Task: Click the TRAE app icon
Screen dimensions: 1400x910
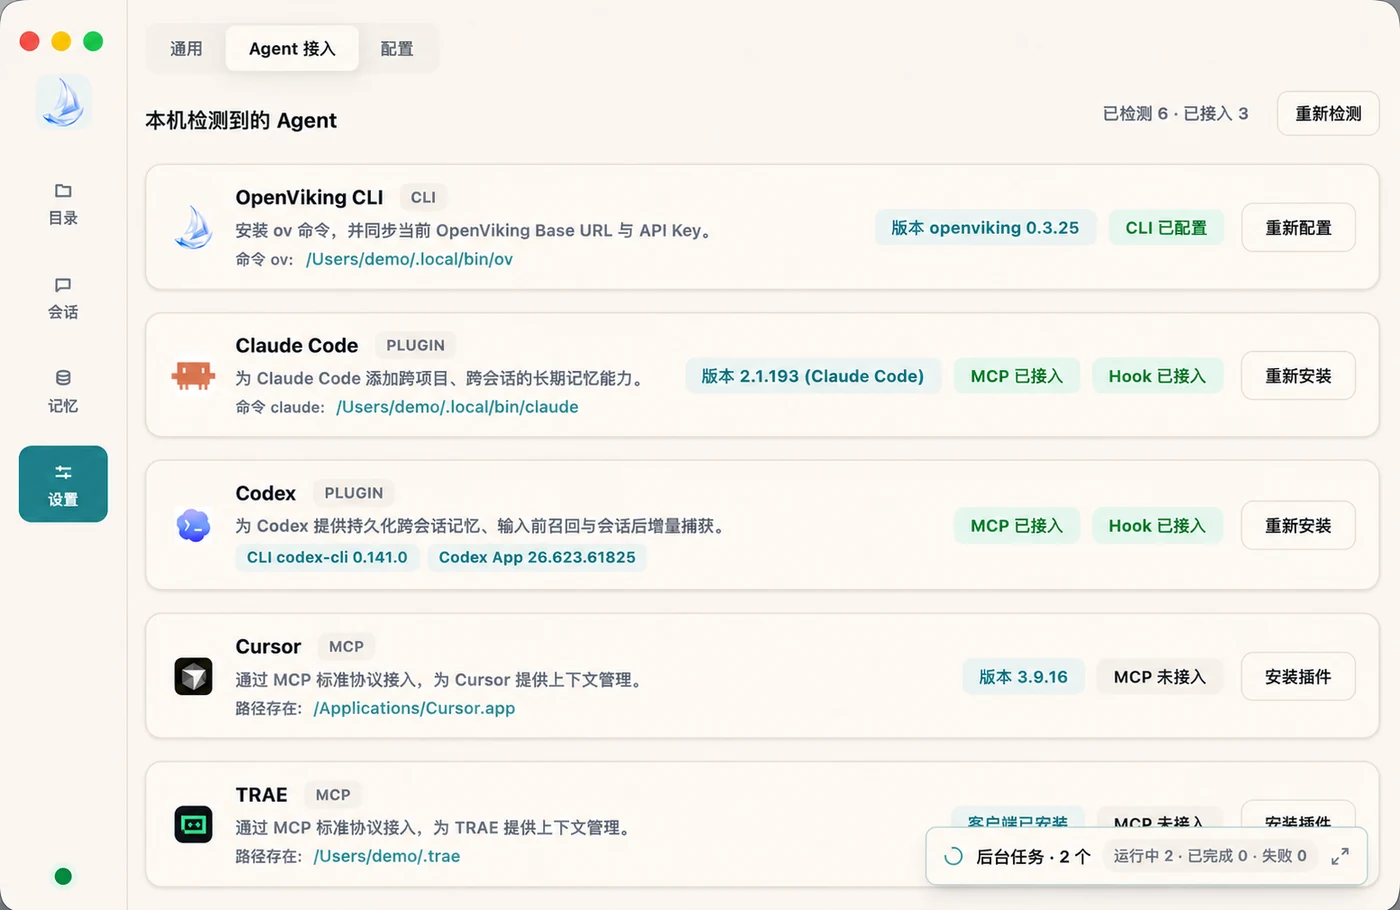Action: pyautogui.click(x=194, y=825)
